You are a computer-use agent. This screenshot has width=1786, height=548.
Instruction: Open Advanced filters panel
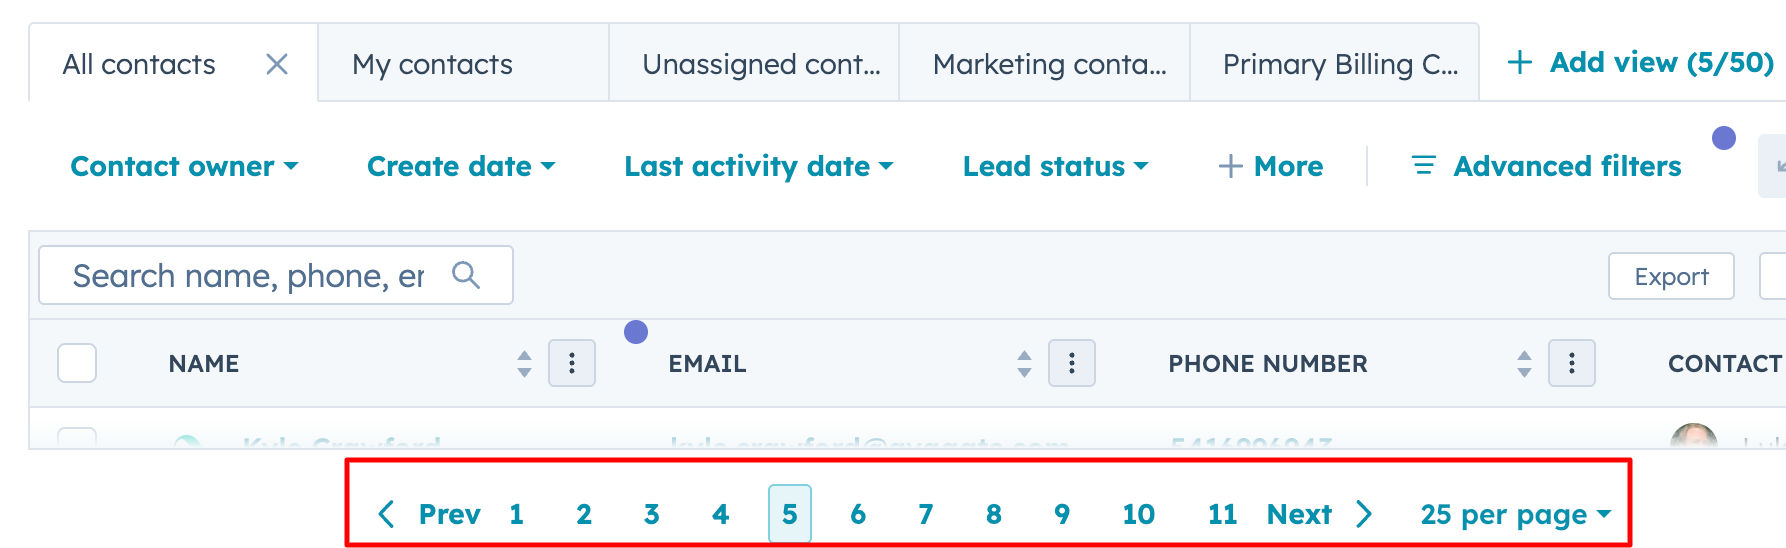click(1546, 166)
